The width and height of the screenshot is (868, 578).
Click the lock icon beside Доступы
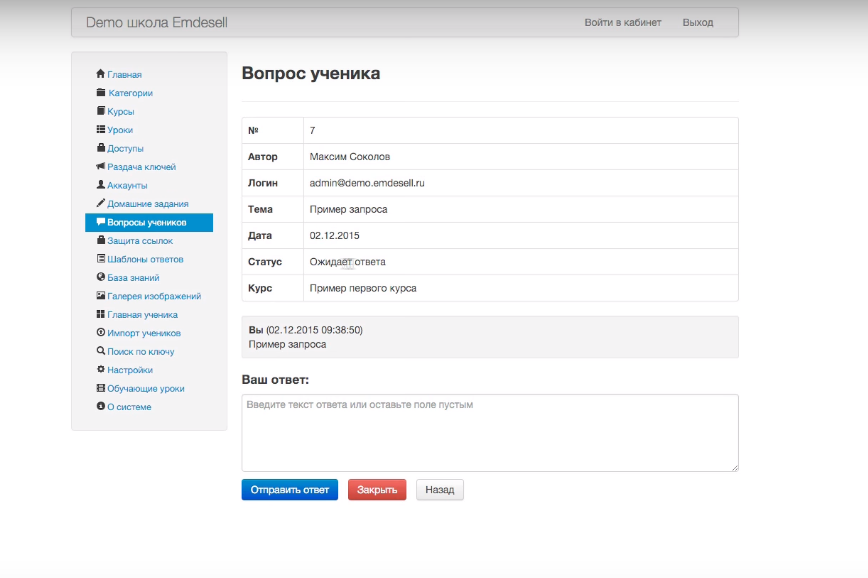point(100,148)
